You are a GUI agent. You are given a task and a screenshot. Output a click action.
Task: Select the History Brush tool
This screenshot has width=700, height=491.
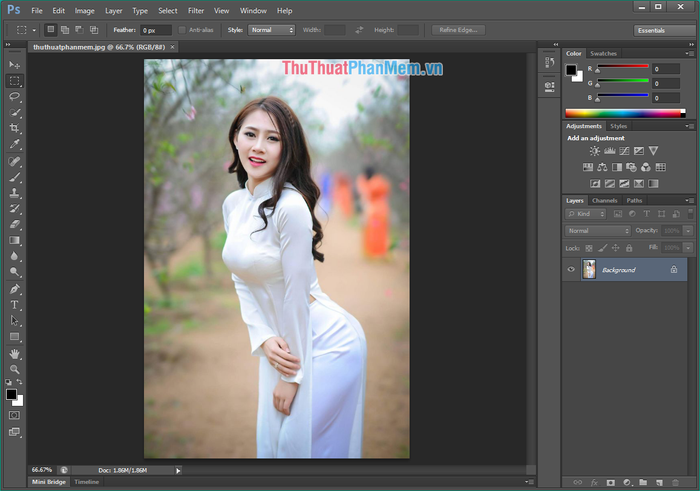14,208
